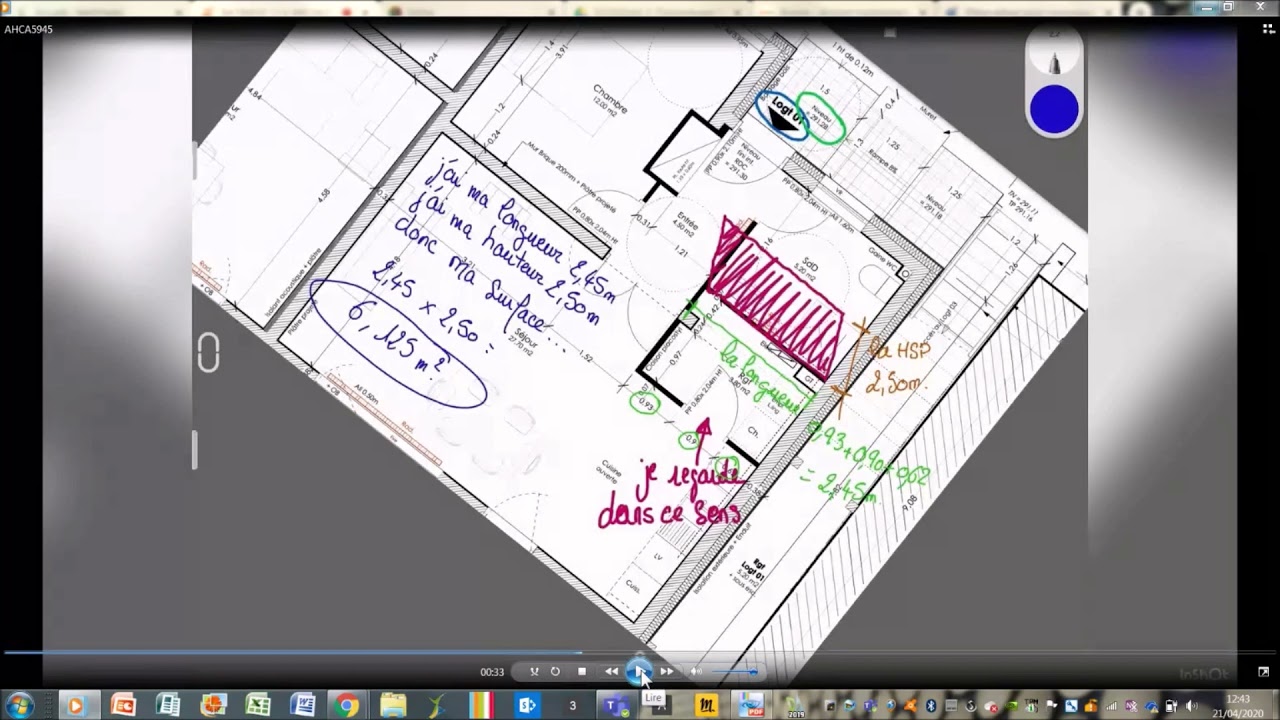Open the colorful striped taskbar icon
1280x720 pixels.
point(482,705)
